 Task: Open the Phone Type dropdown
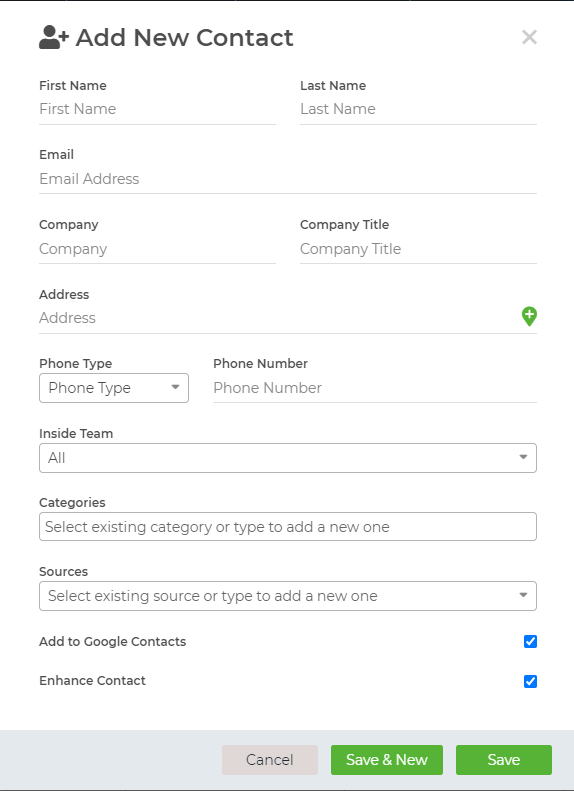[x=114, y=388]
